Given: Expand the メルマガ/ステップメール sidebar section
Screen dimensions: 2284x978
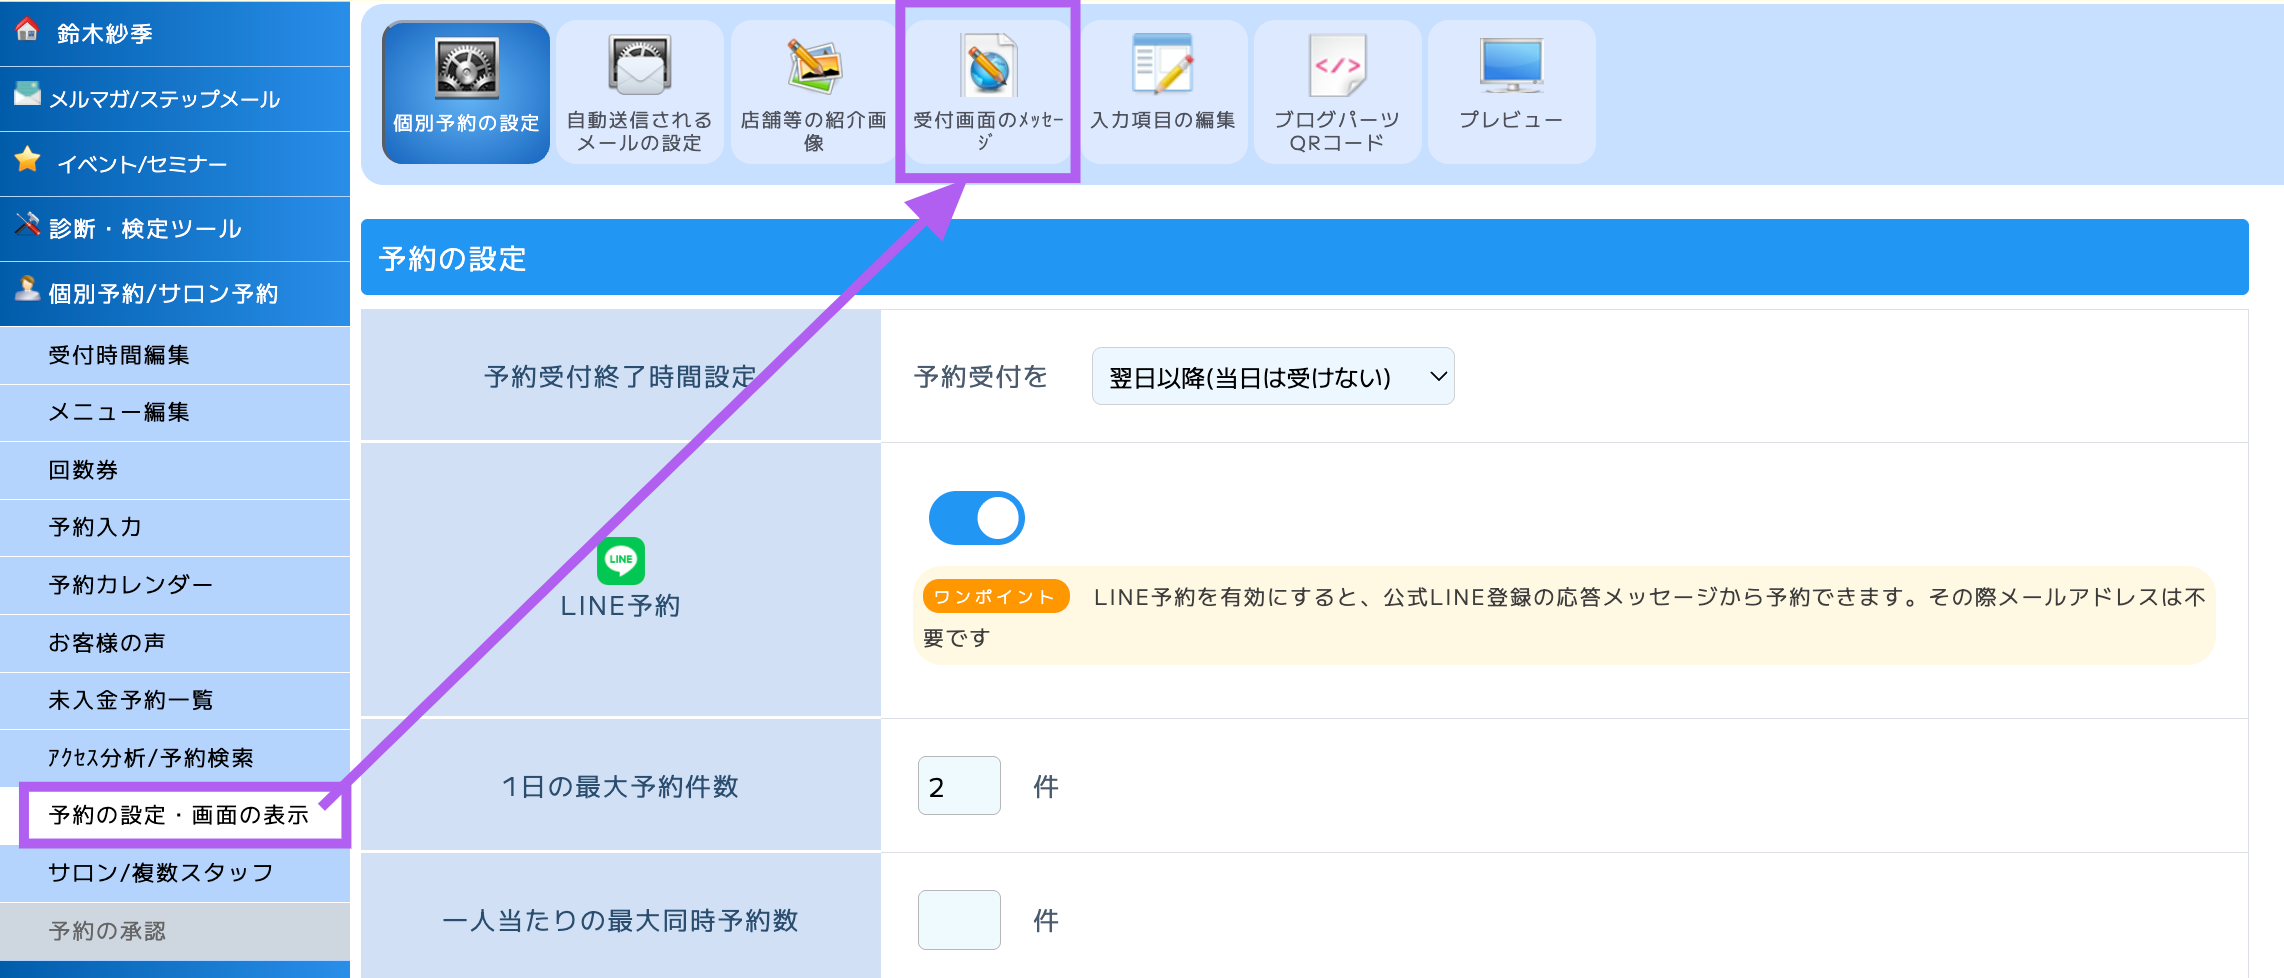Looking at the screenshot, I should click(165, 99).
